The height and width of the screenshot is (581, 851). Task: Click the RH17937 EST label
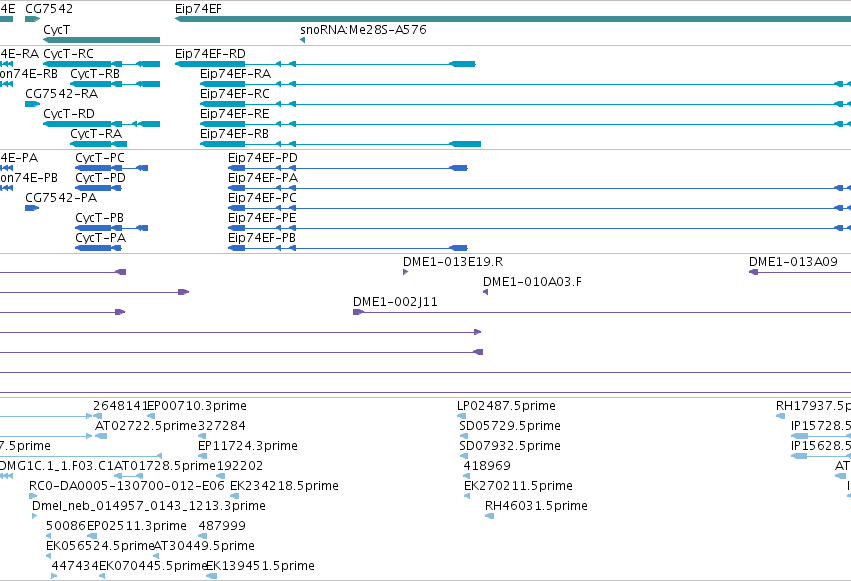tap(813, 406)
